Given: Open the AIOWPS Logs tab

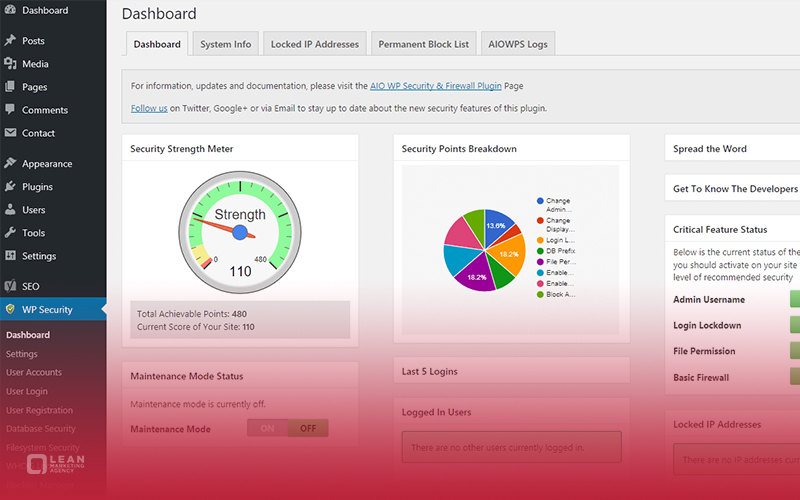Looking at the screenshot, I should (518, 44).
